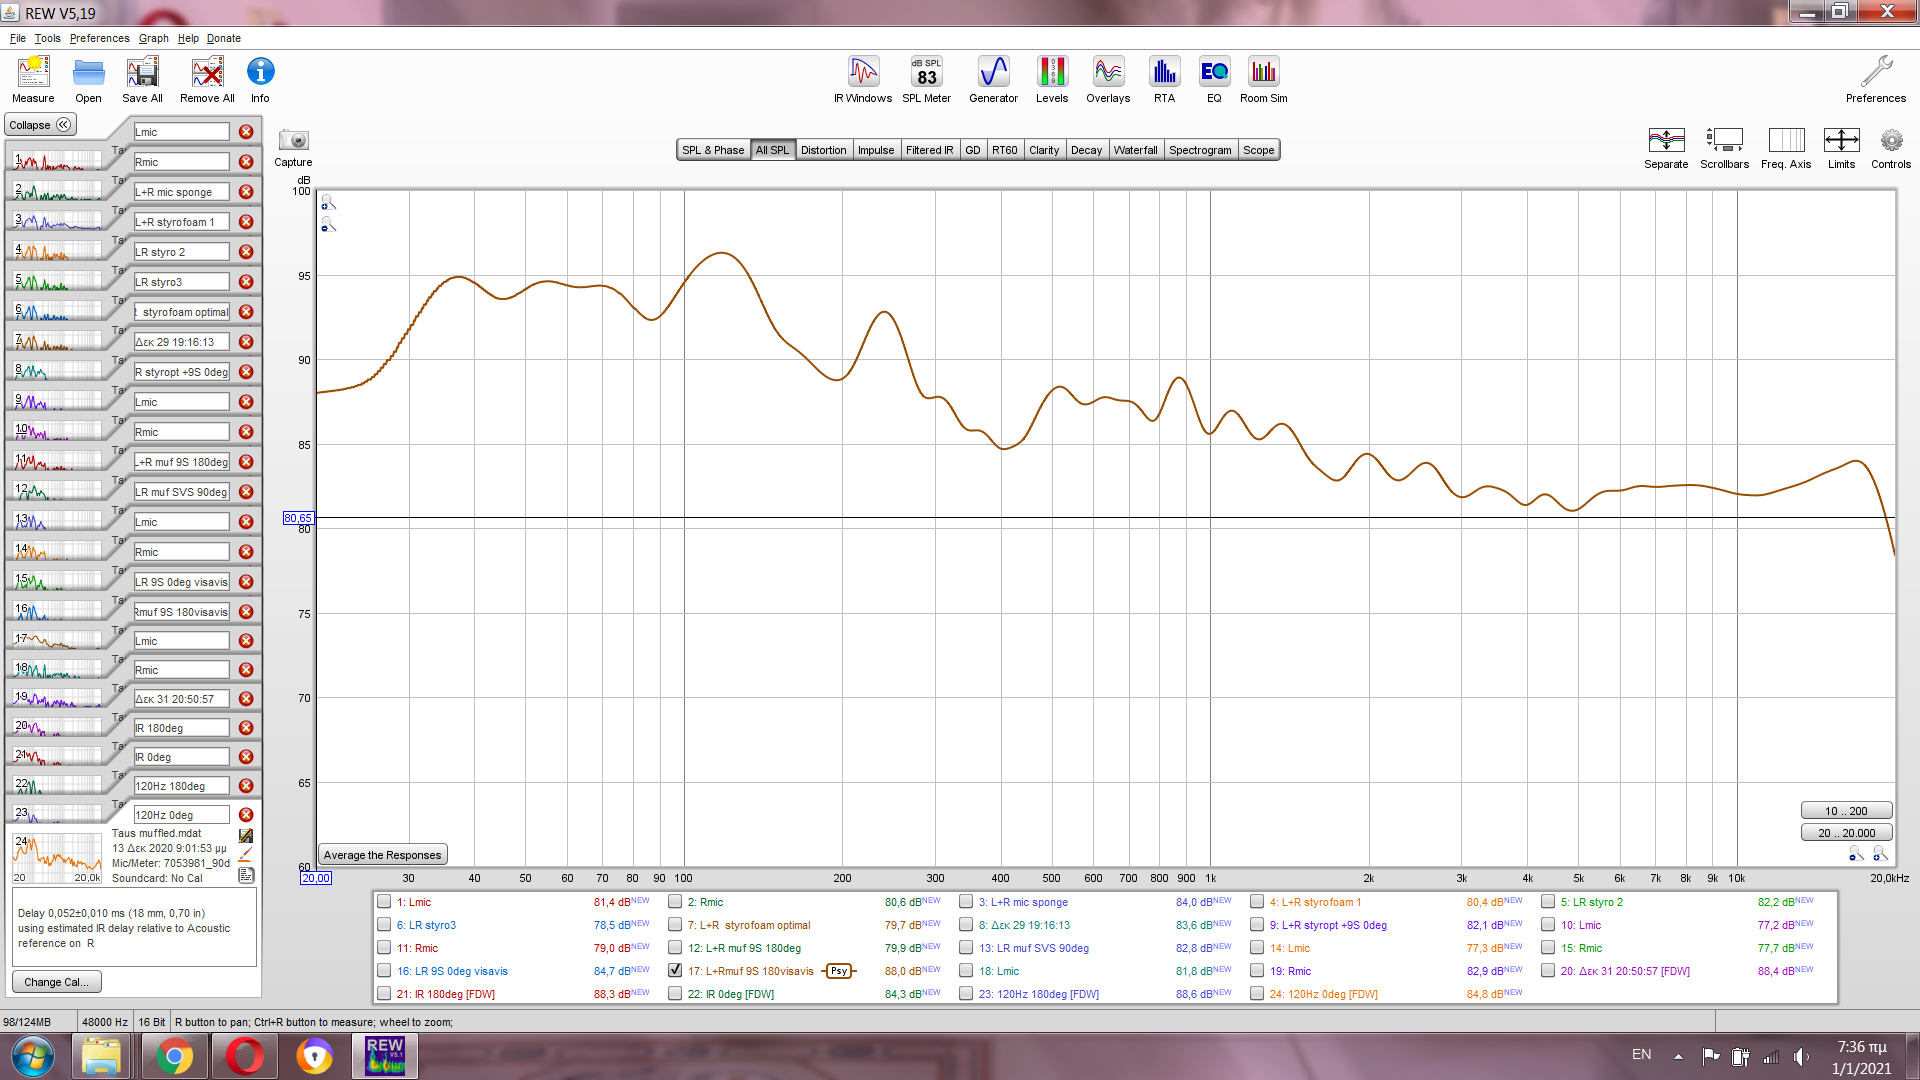Switch to the Waterfall tab

[x=1135, y=150]
